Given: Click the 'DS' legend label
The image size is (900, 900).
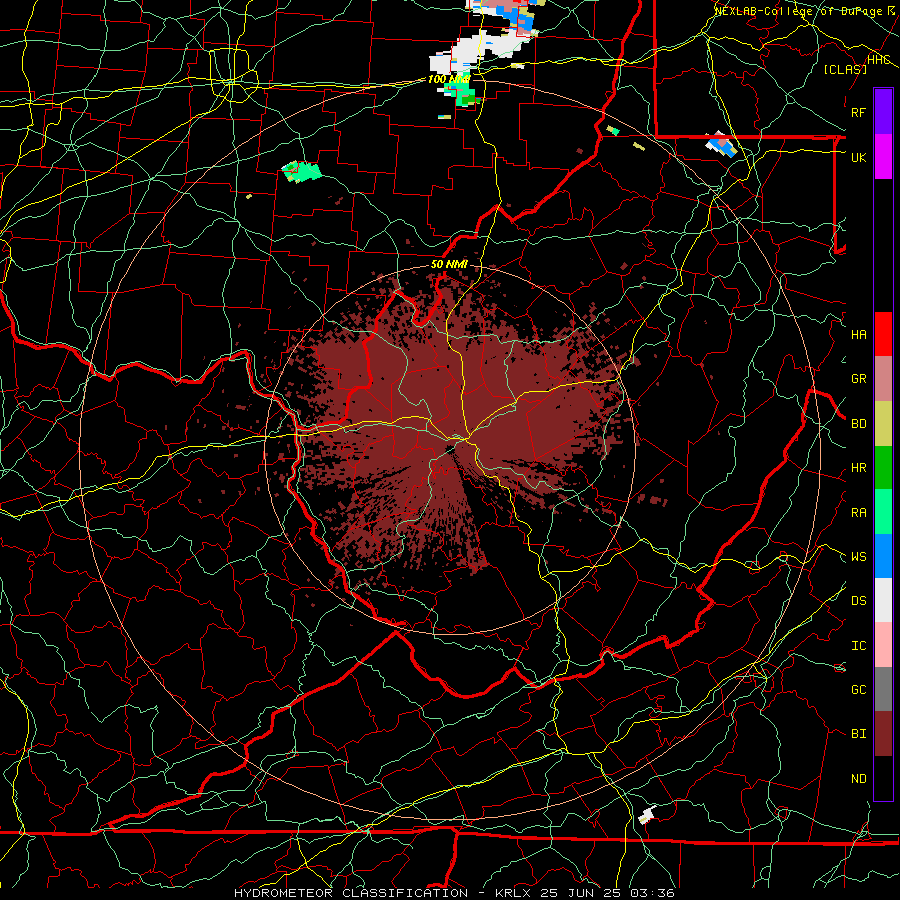Looking at the screenshot, I should 858,601.
